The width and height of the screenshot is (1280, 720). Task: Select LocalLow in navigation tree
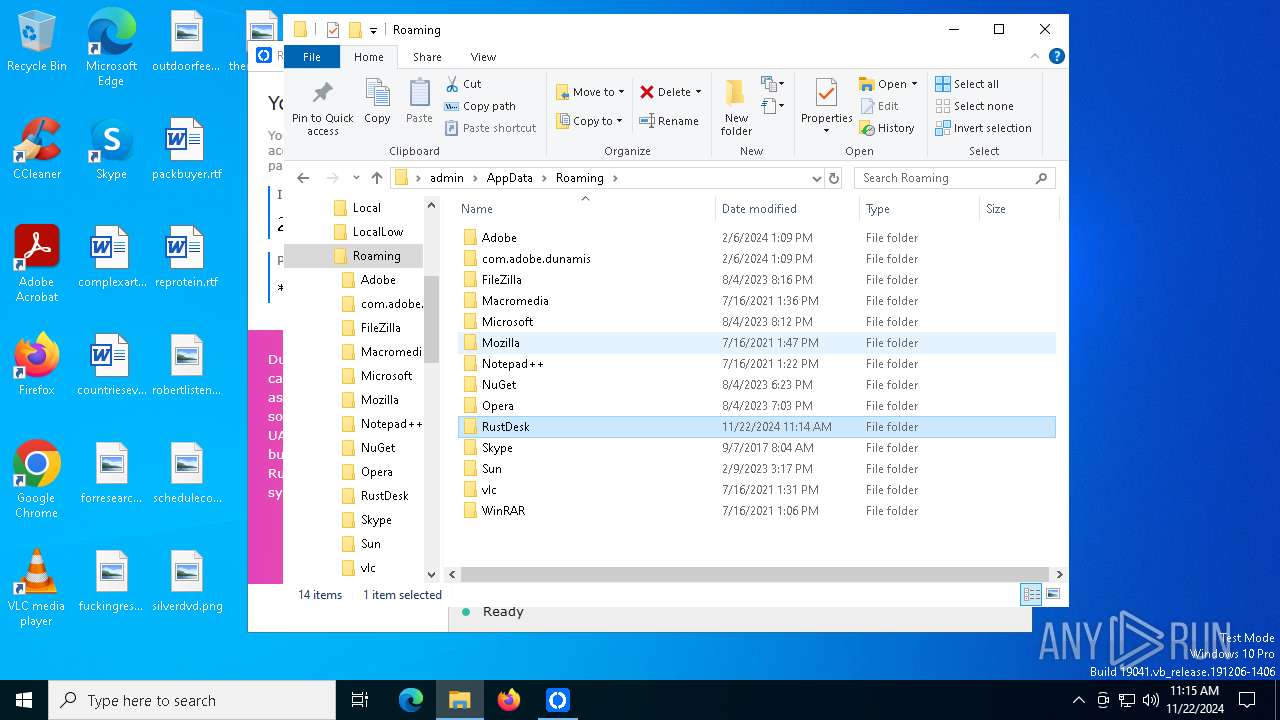click(x=377, y=232)
